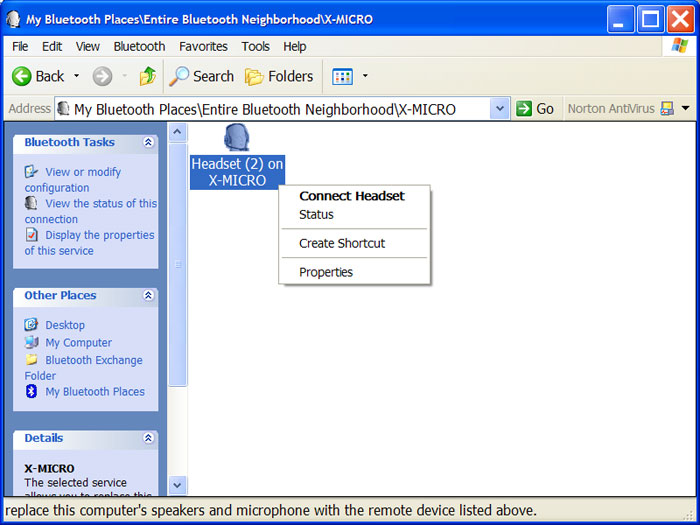
Task: Open the Views icon button
Action: tap(342, 76)
